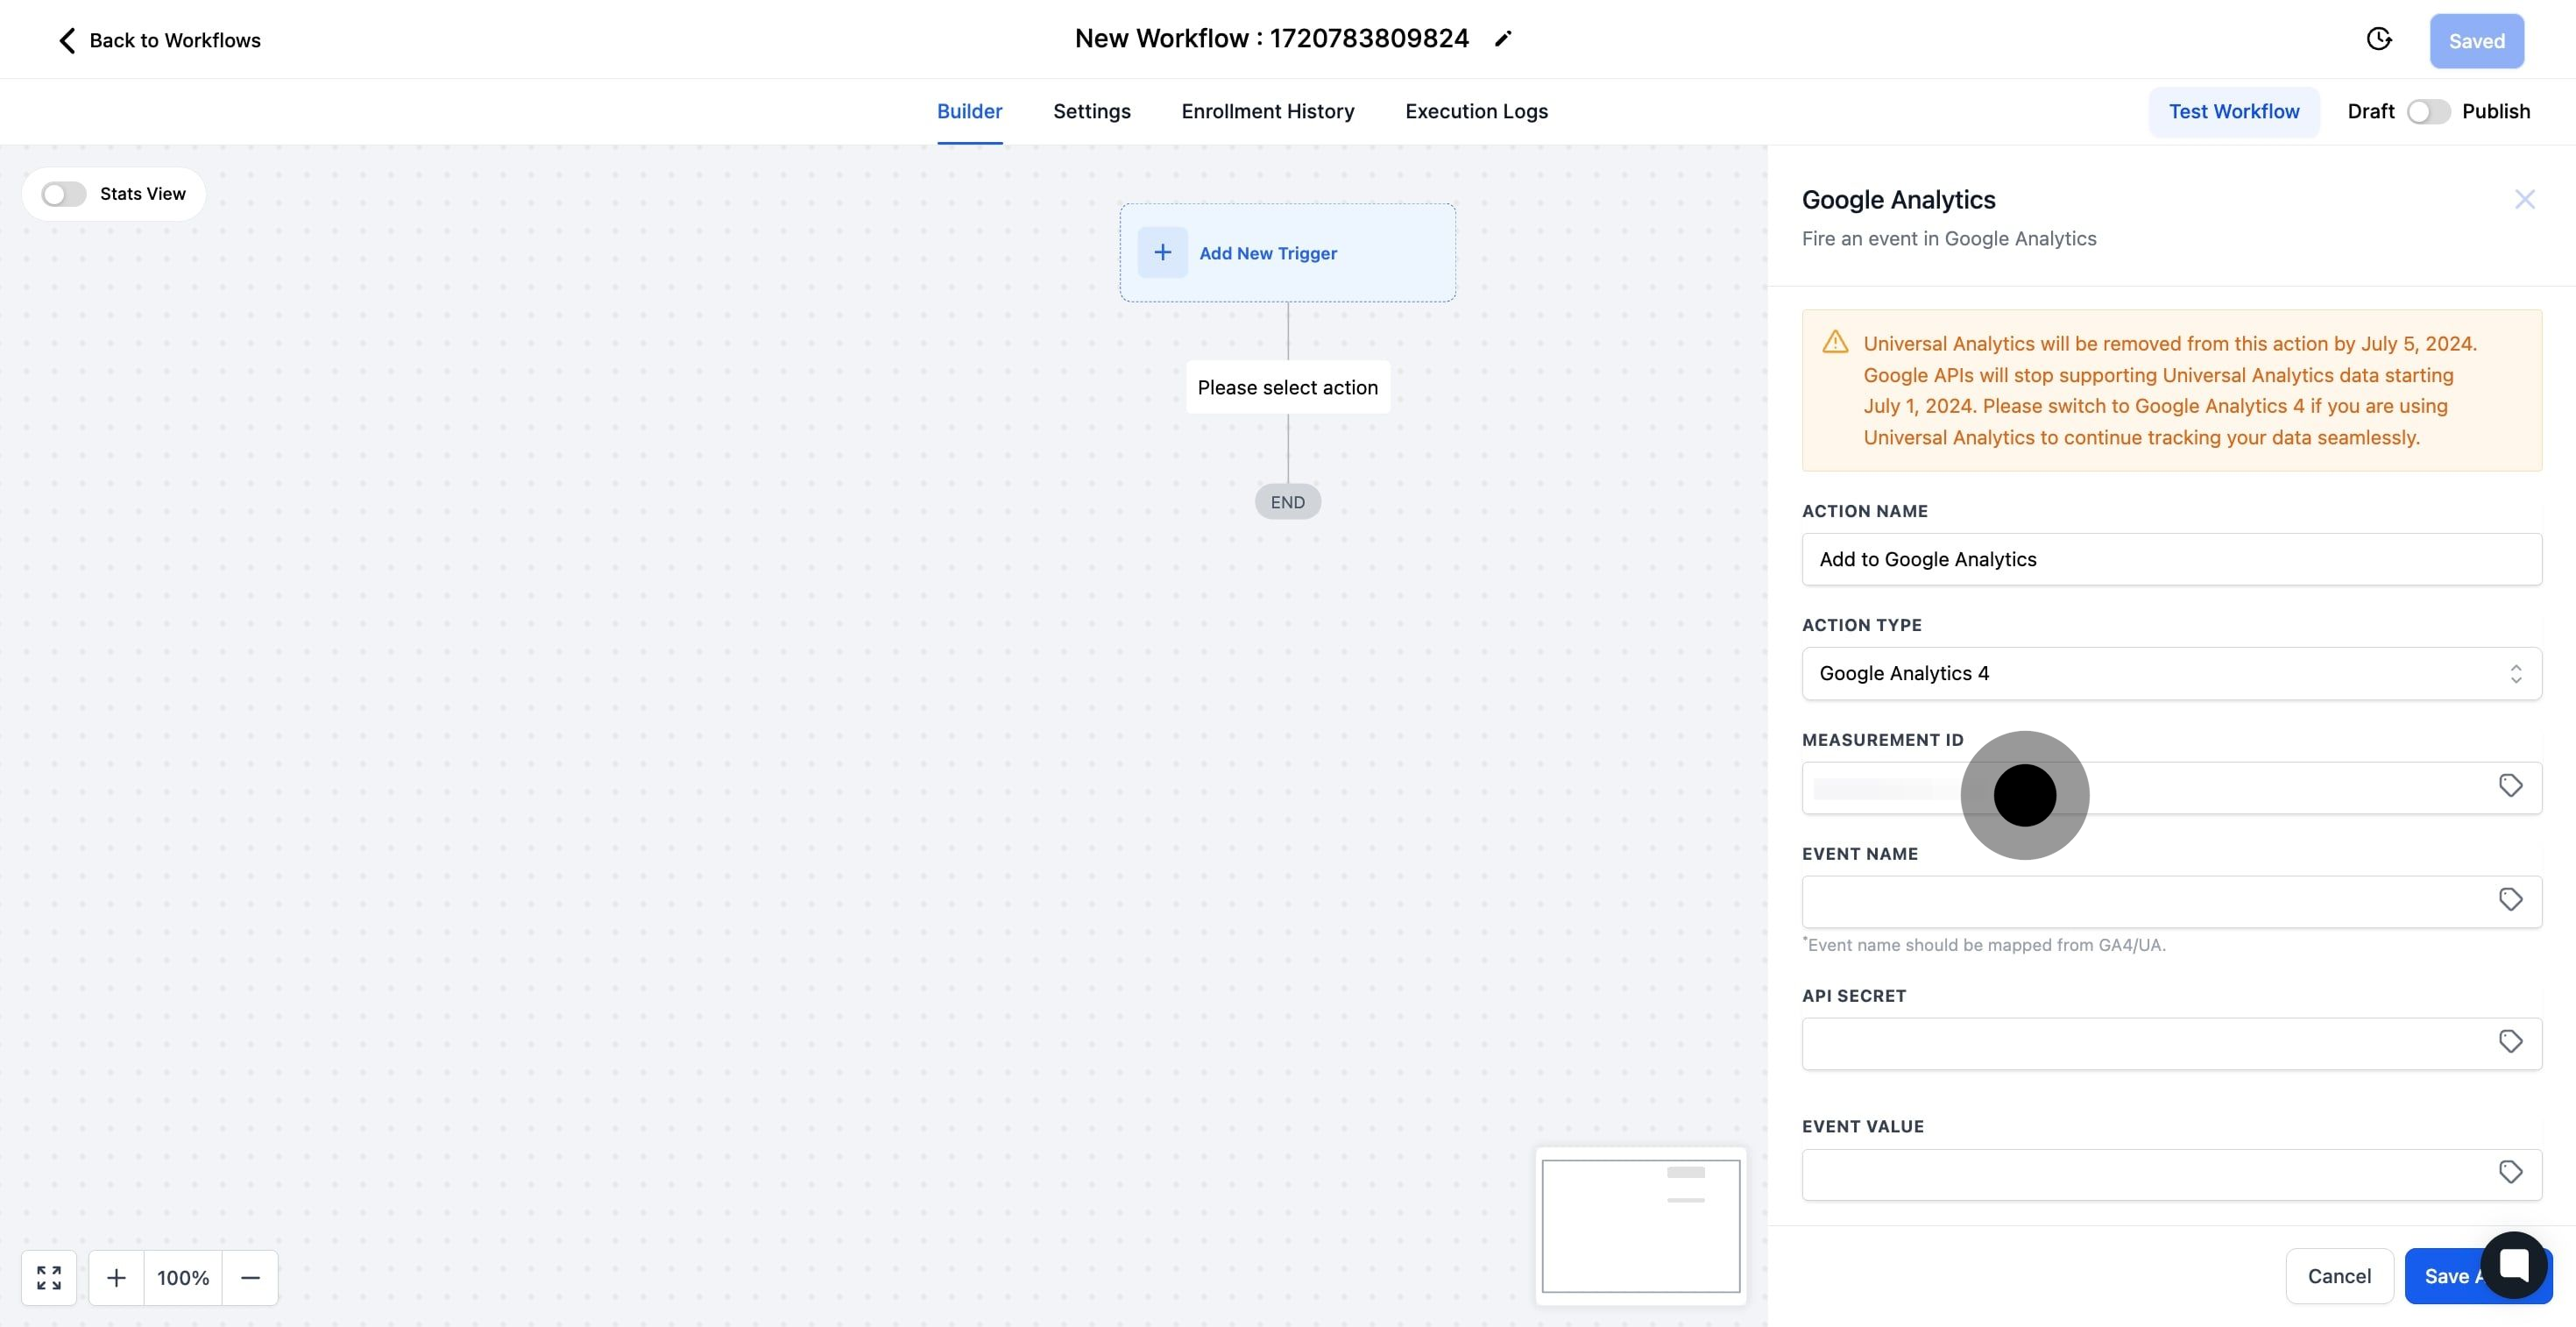Toggle the Draft/Publish switch
The height and width of the screenshot is (1327, 2576).
tap(2428, 111)
